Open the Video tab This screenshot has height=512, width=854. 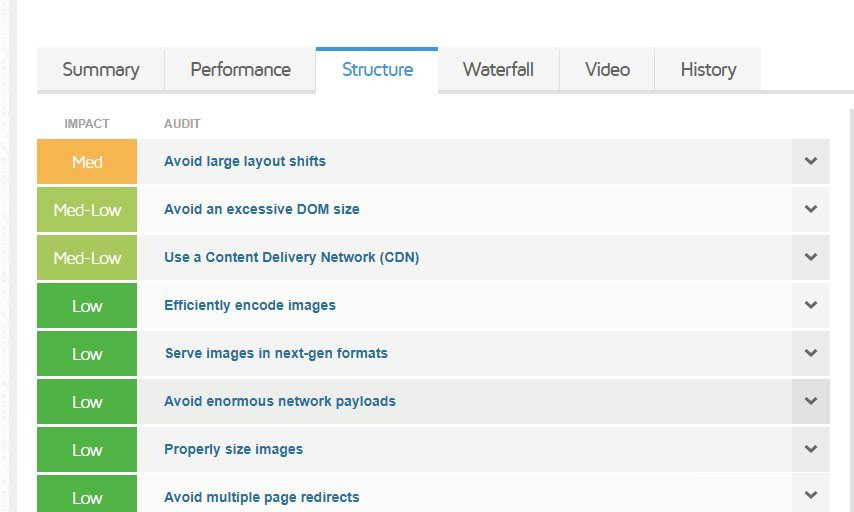607,70
